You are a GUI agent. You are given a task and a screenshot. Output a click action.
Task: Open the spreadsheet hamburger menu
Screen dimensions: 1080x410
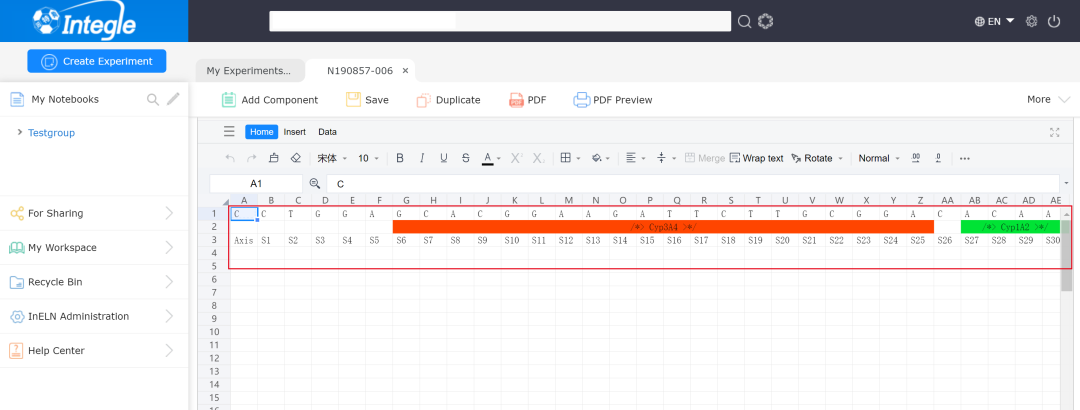click(229, 132)
